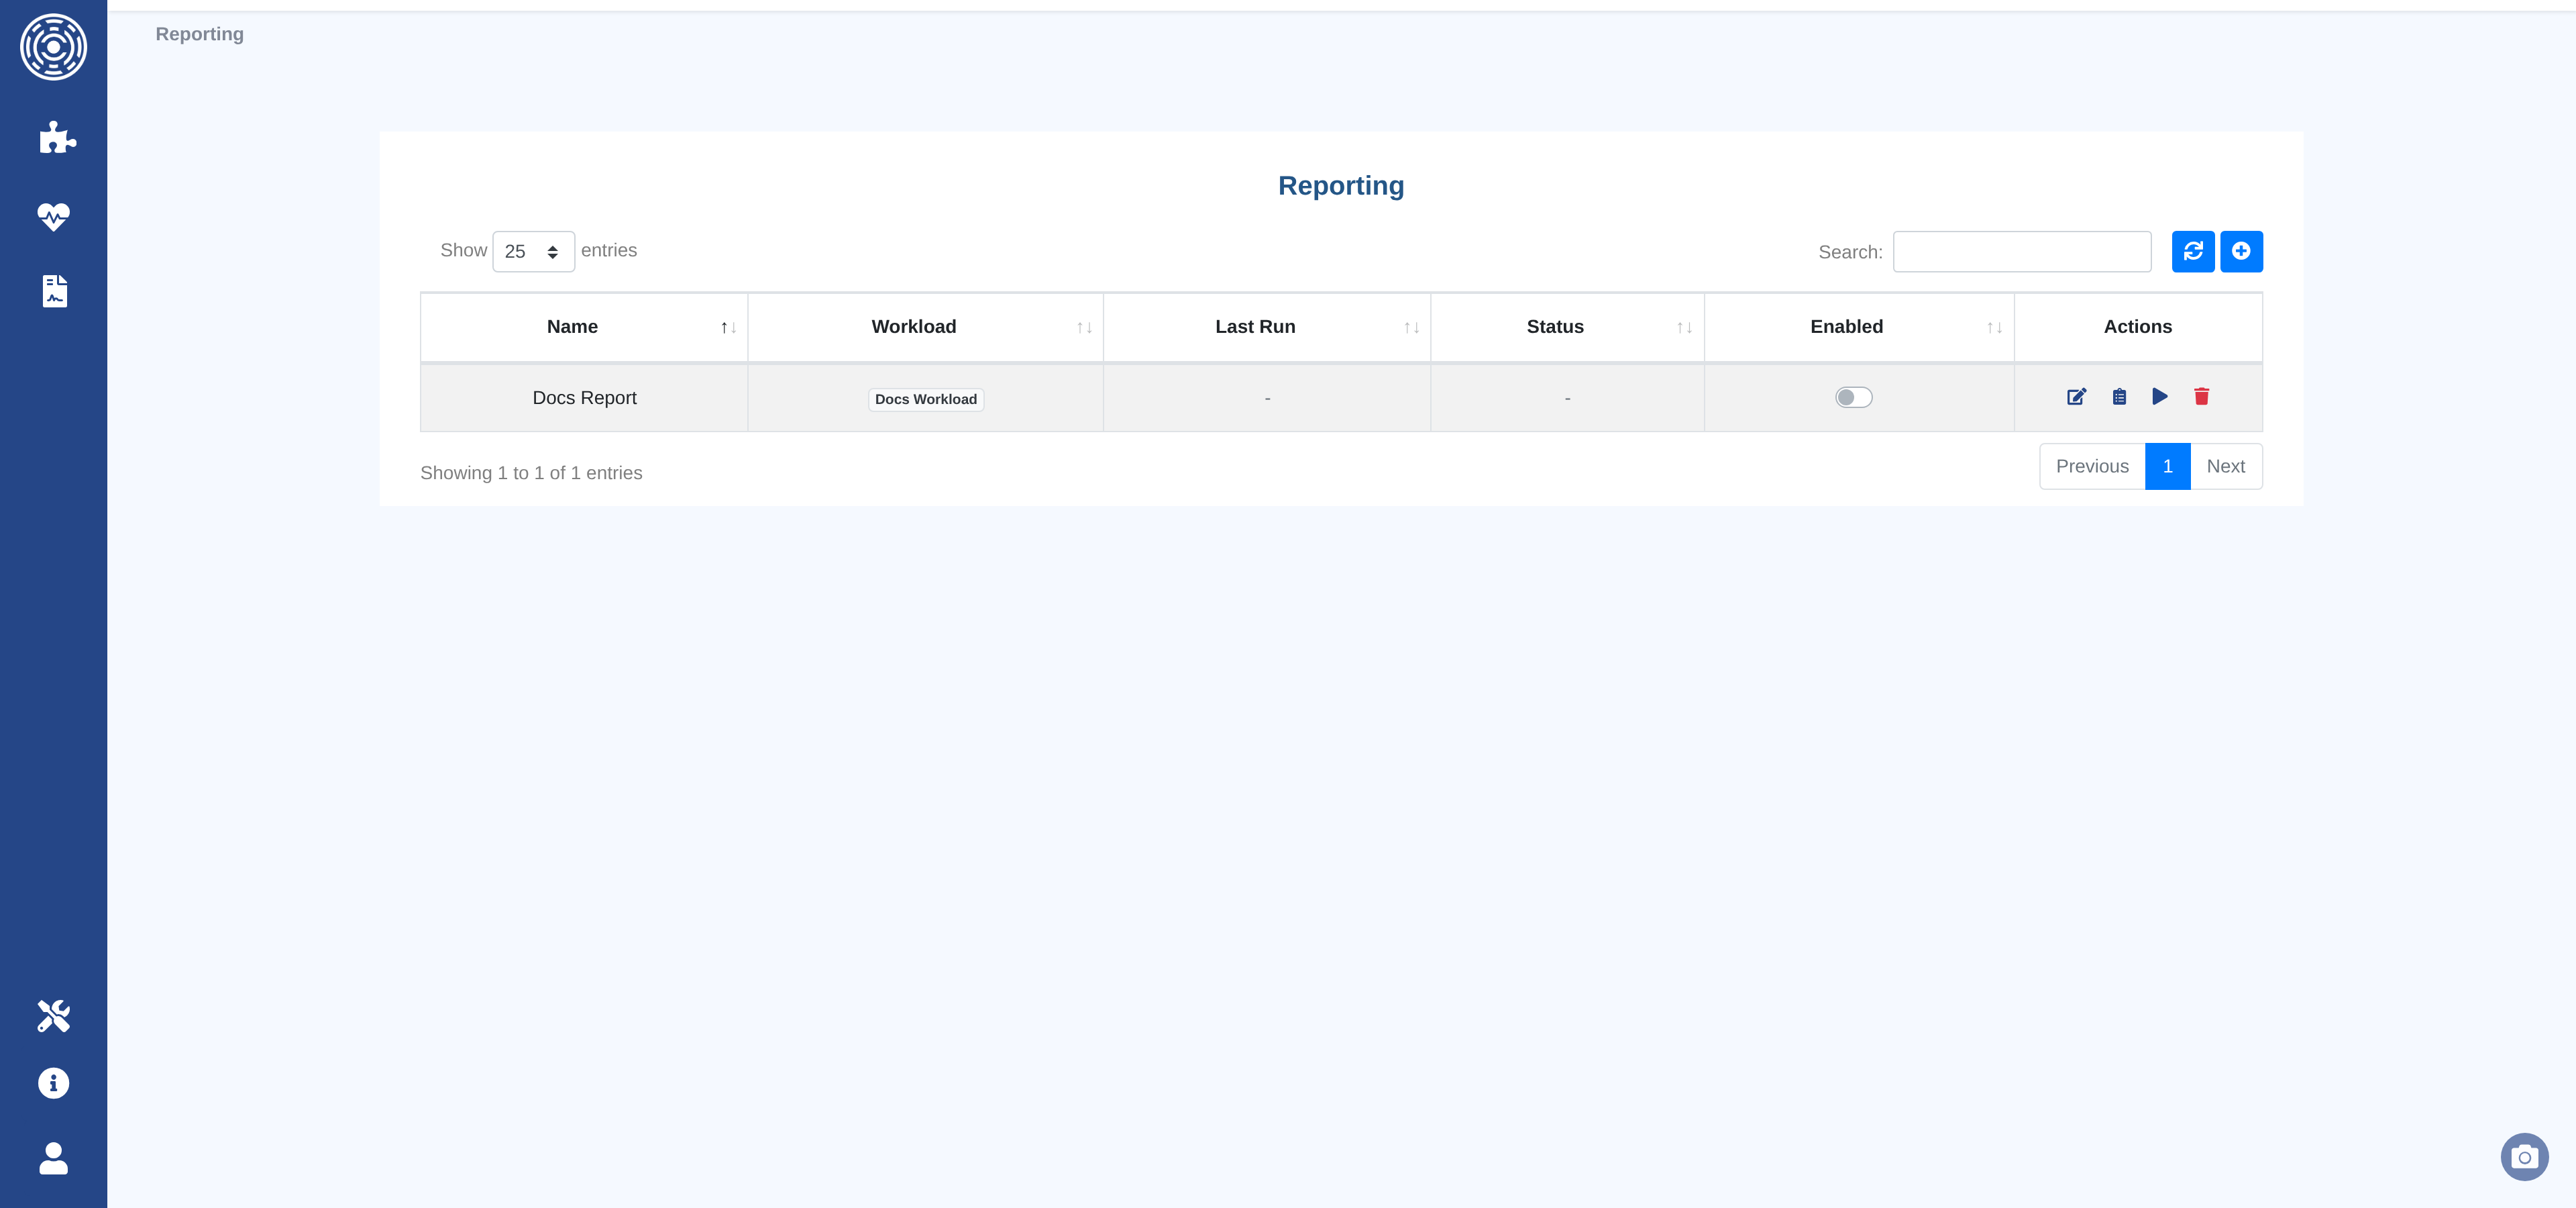Sort table by Status column
Screen dimensions: 2576x1208
coord(1567,327)
